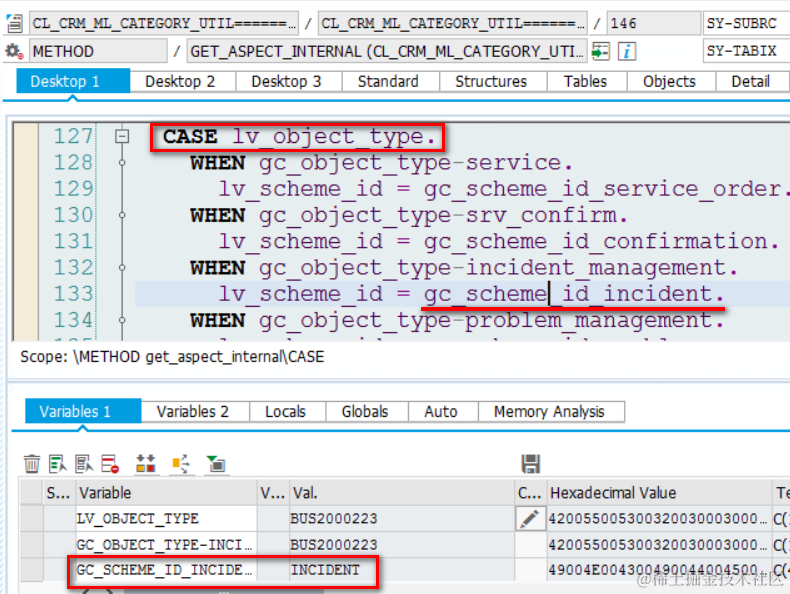Viewport: 790px width, 594px height.
Task: Click the green arrow navigate-to-source icon
Action: point(601,51)
